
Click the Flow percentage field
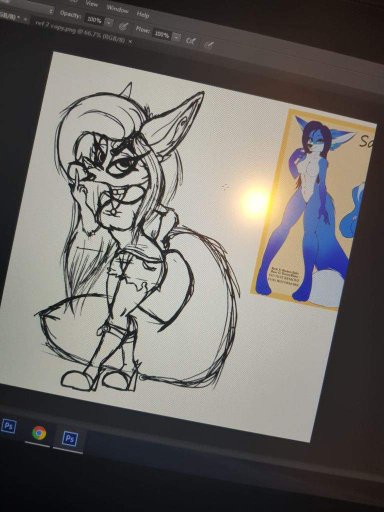point(162,34)
